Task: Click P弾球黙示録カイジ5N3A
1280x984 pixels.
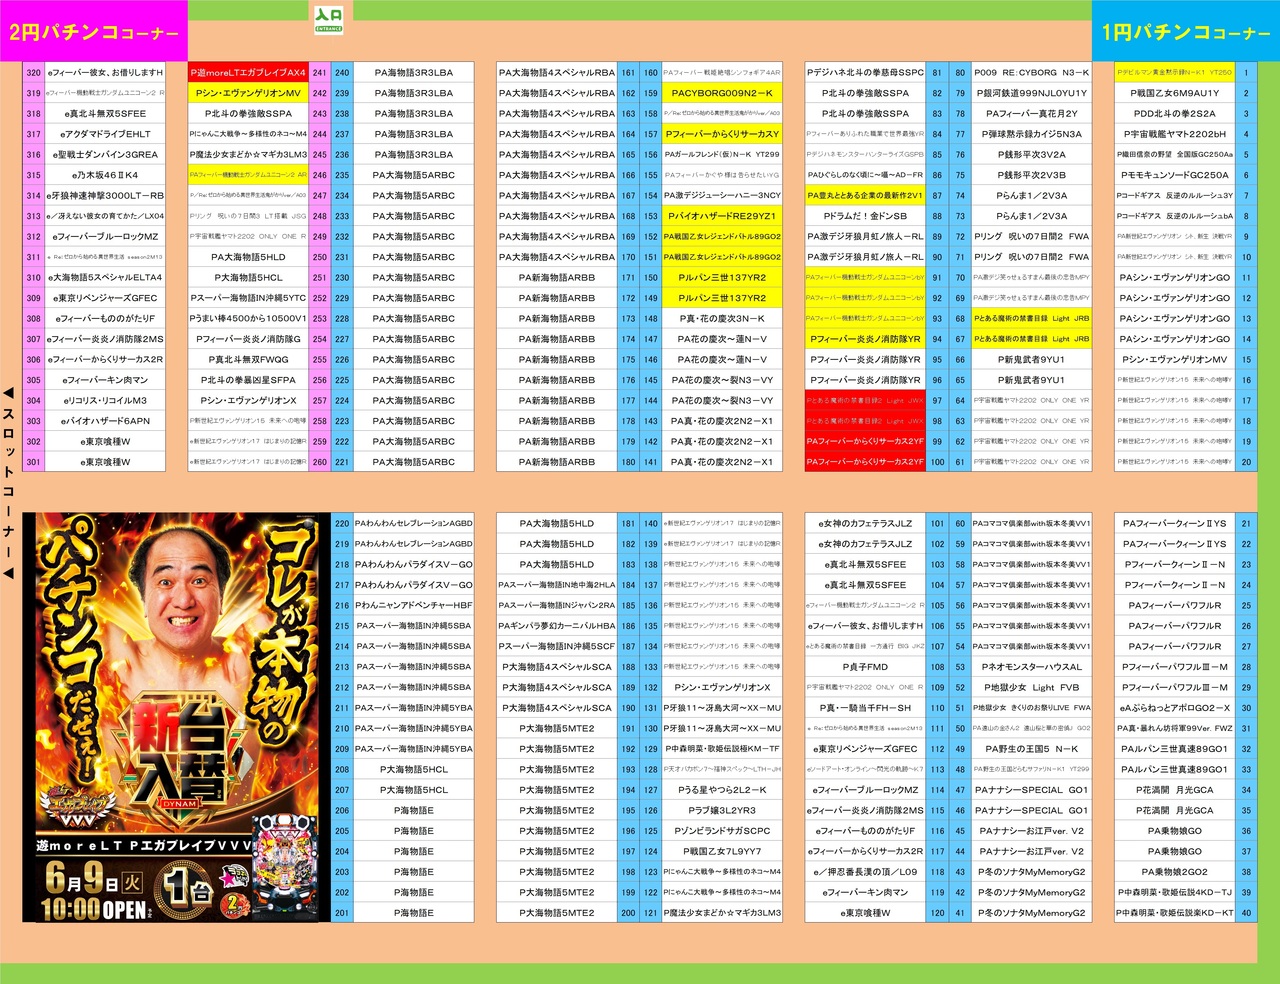Action: [1031, 134]
